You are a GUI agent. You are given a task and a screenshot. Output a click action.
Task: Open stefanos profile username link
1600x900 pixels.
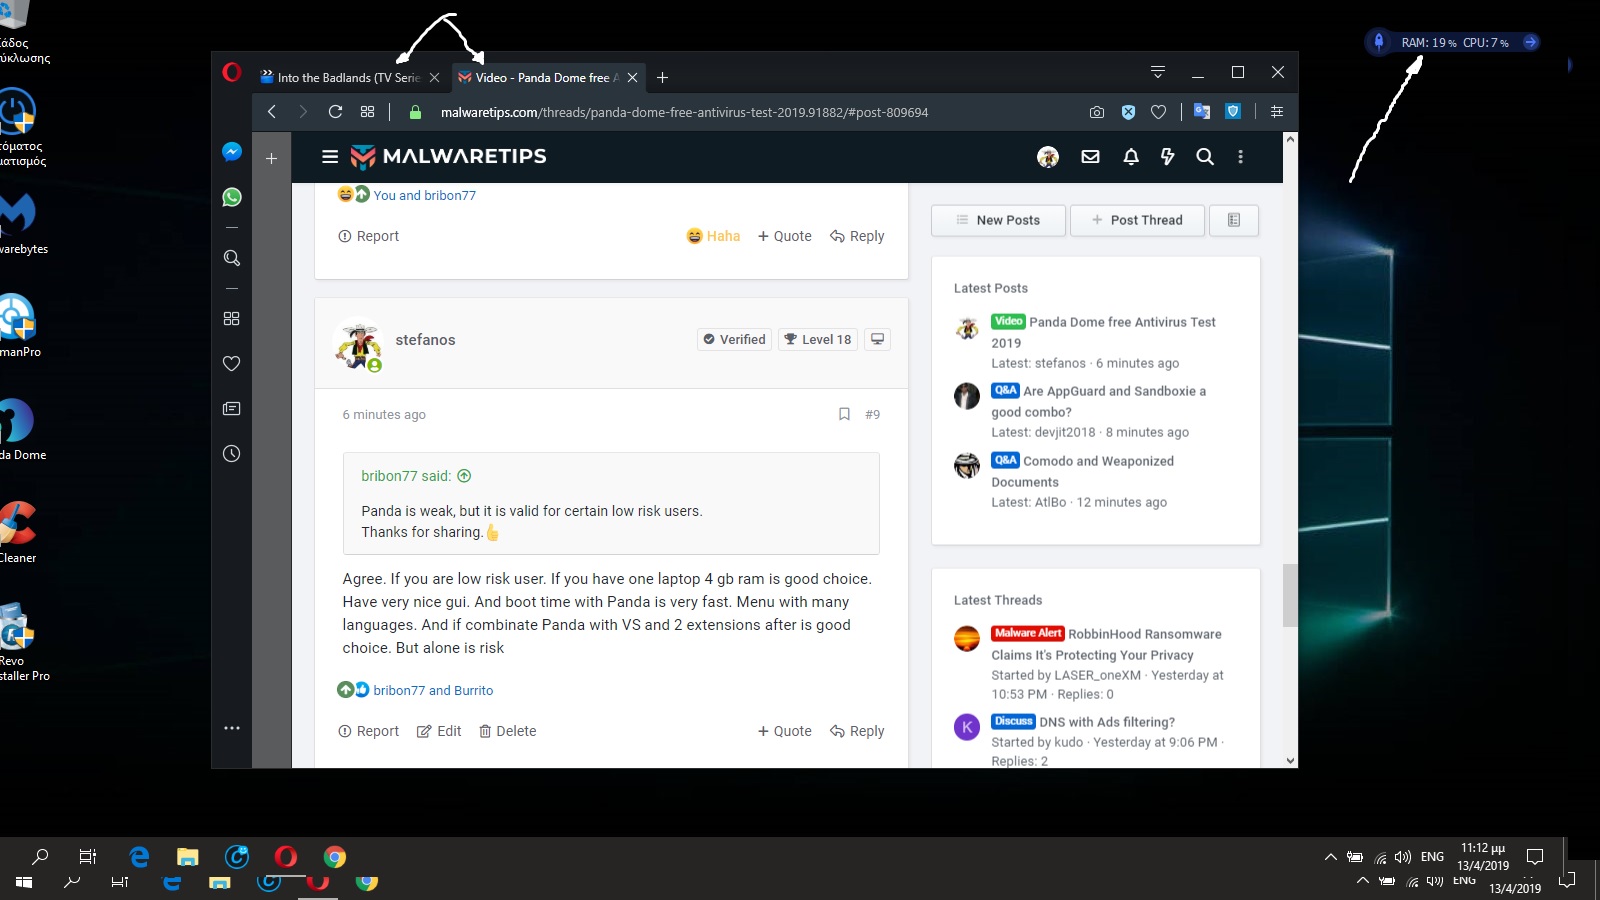pos(425,340)
